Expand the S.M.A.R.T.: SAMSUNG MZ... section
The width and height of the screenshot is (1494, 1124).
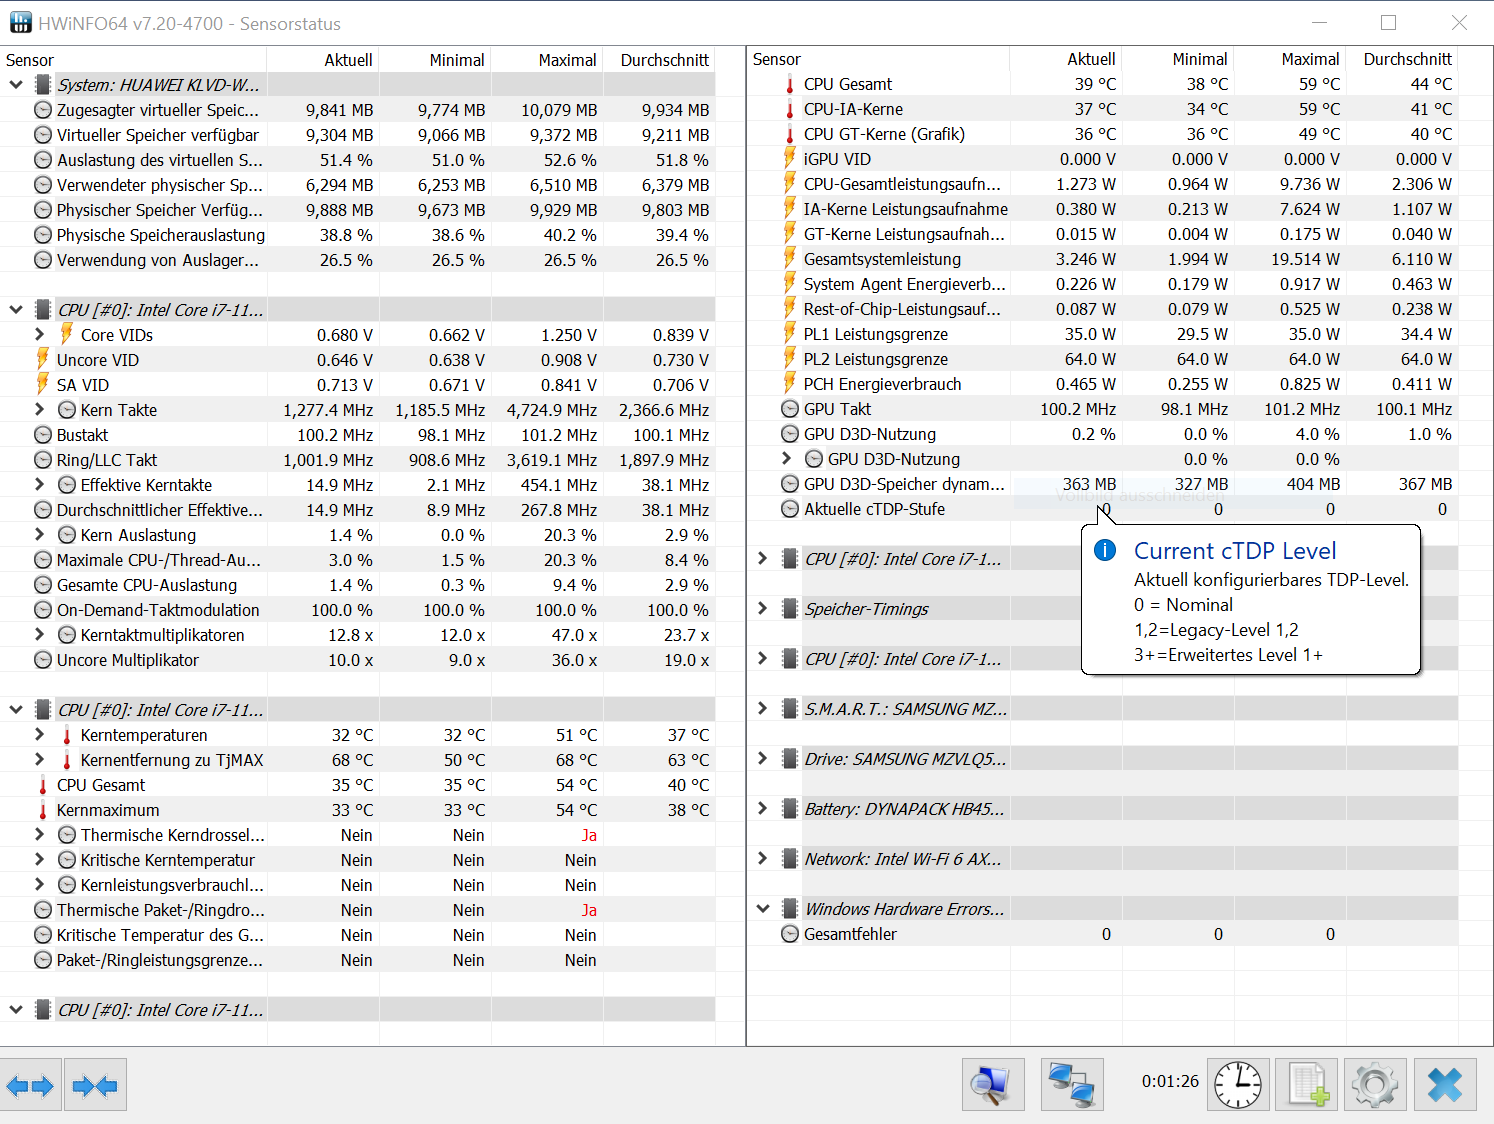[763, 708]
